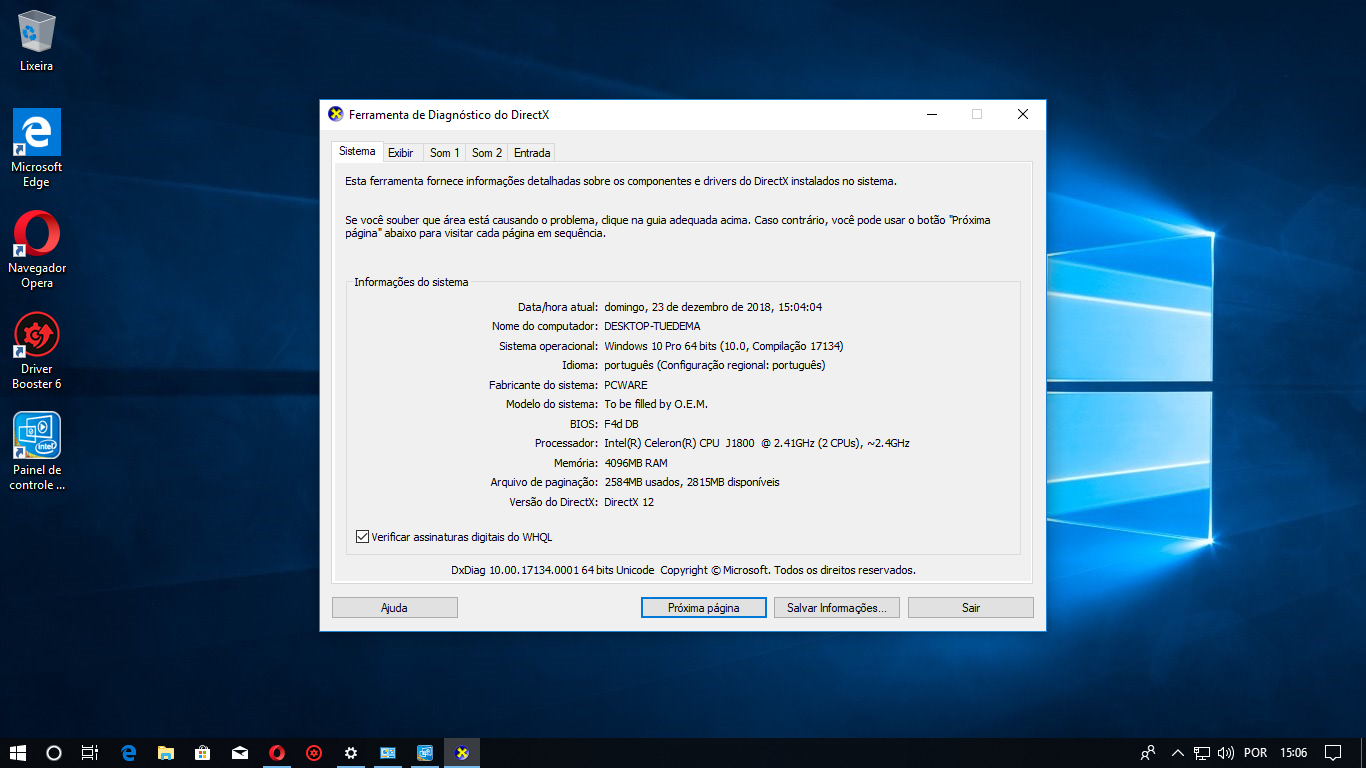Click the DESKTOP-TUEDEMA computer name value
Screen dimensions: 1366x768
[652, 326]
